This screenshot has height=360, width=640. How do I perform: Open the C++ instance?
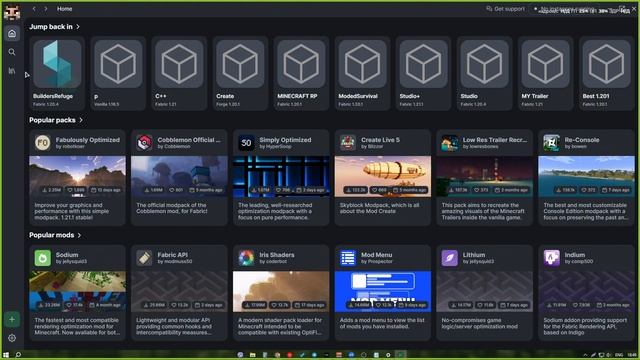click(x=179, y=73)
